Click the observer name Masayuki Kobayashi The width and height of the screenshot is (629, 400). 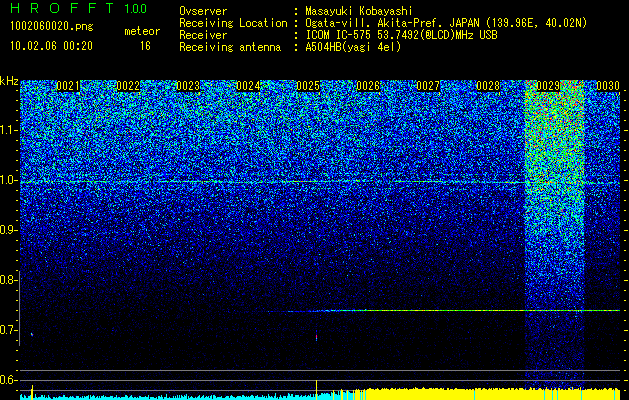pos(359,11)
